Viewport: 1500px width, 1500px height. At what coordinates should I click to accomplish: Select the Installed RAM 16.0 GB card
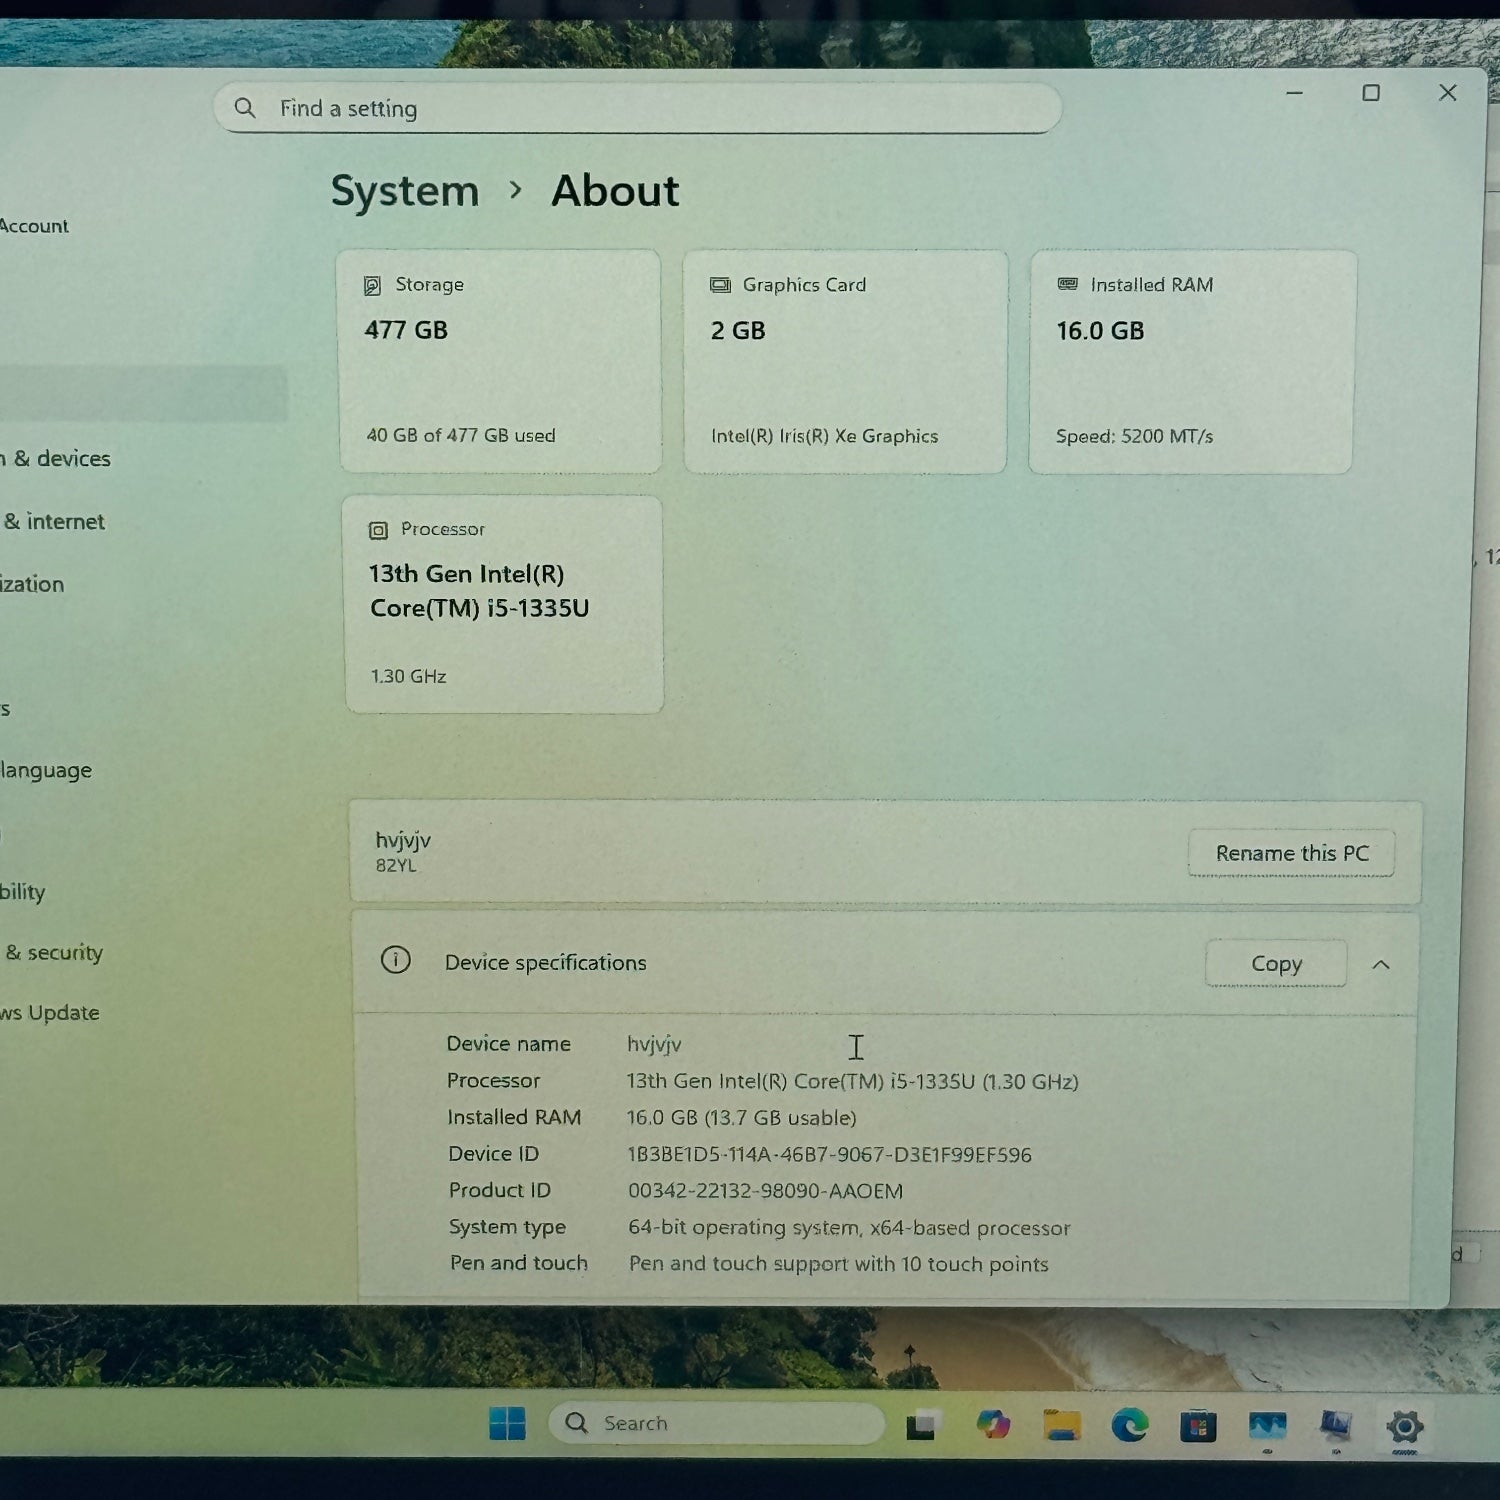point(1191,361)
